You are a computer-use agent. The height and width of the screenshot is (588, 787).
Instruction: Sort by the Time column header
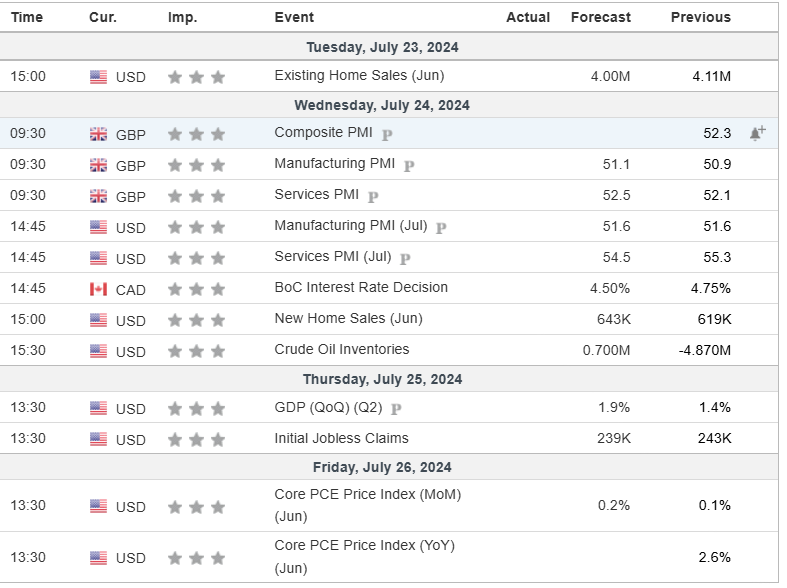tap(27, 17)
